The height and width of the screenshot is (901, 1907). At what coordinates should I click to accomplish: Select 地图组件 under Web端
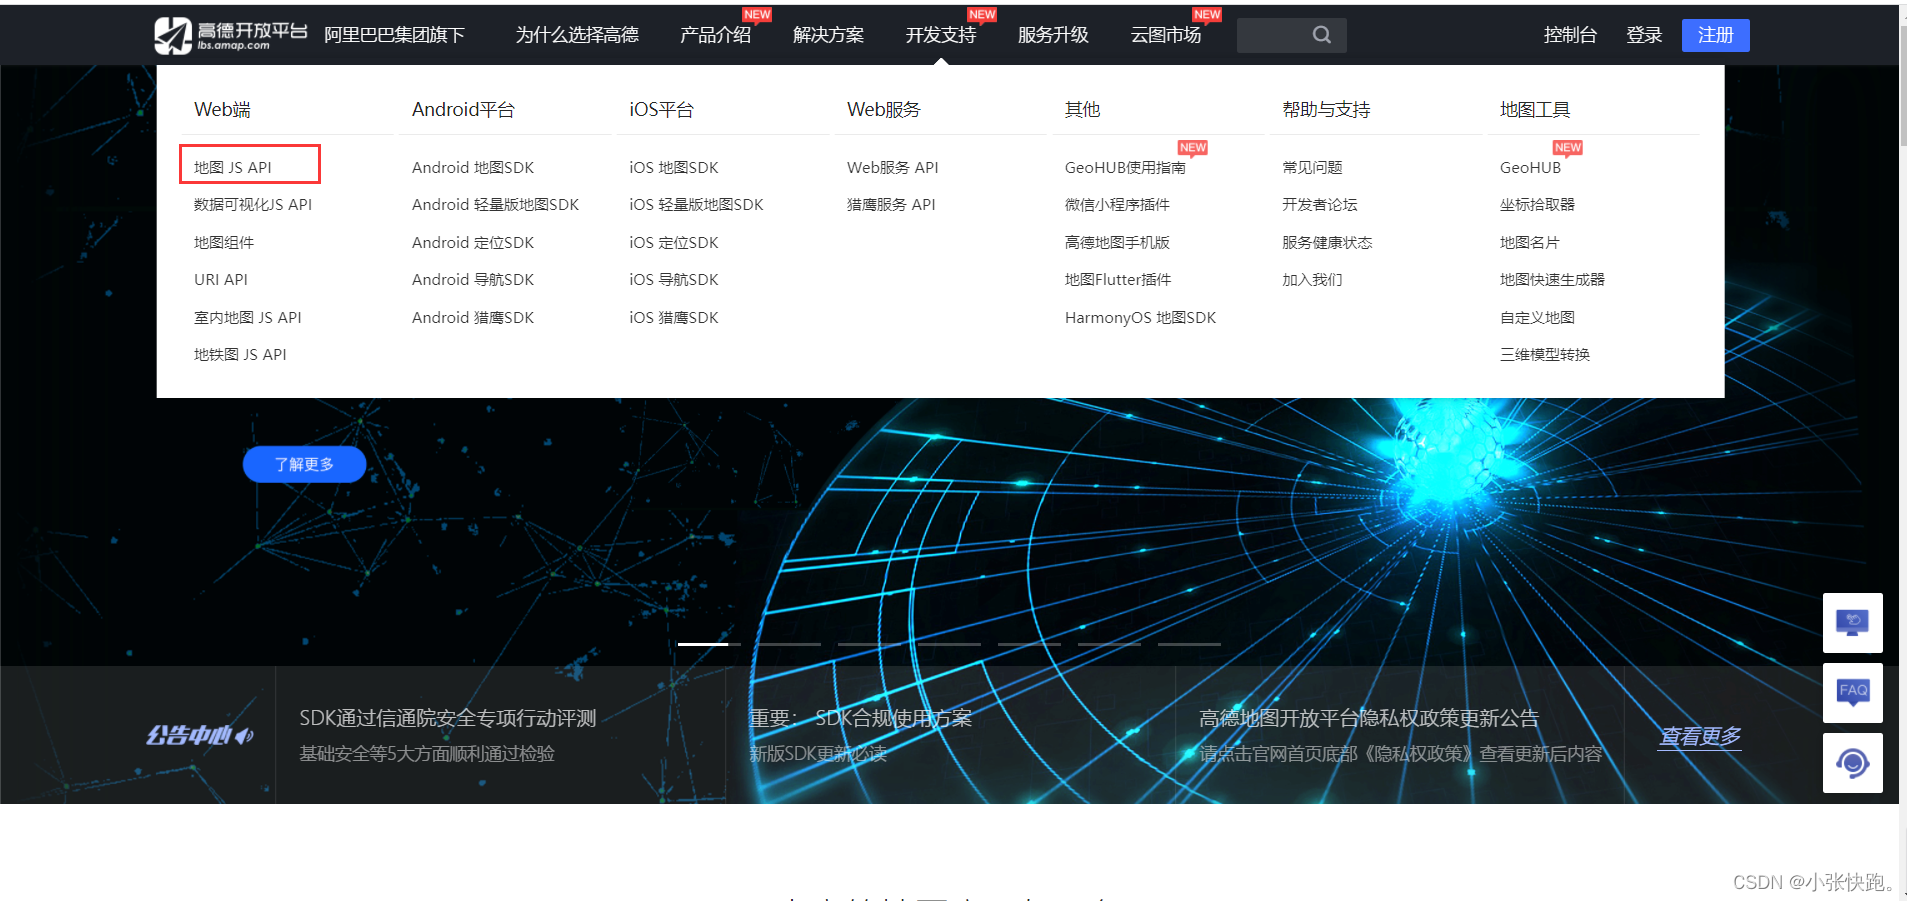coord(224,242)
